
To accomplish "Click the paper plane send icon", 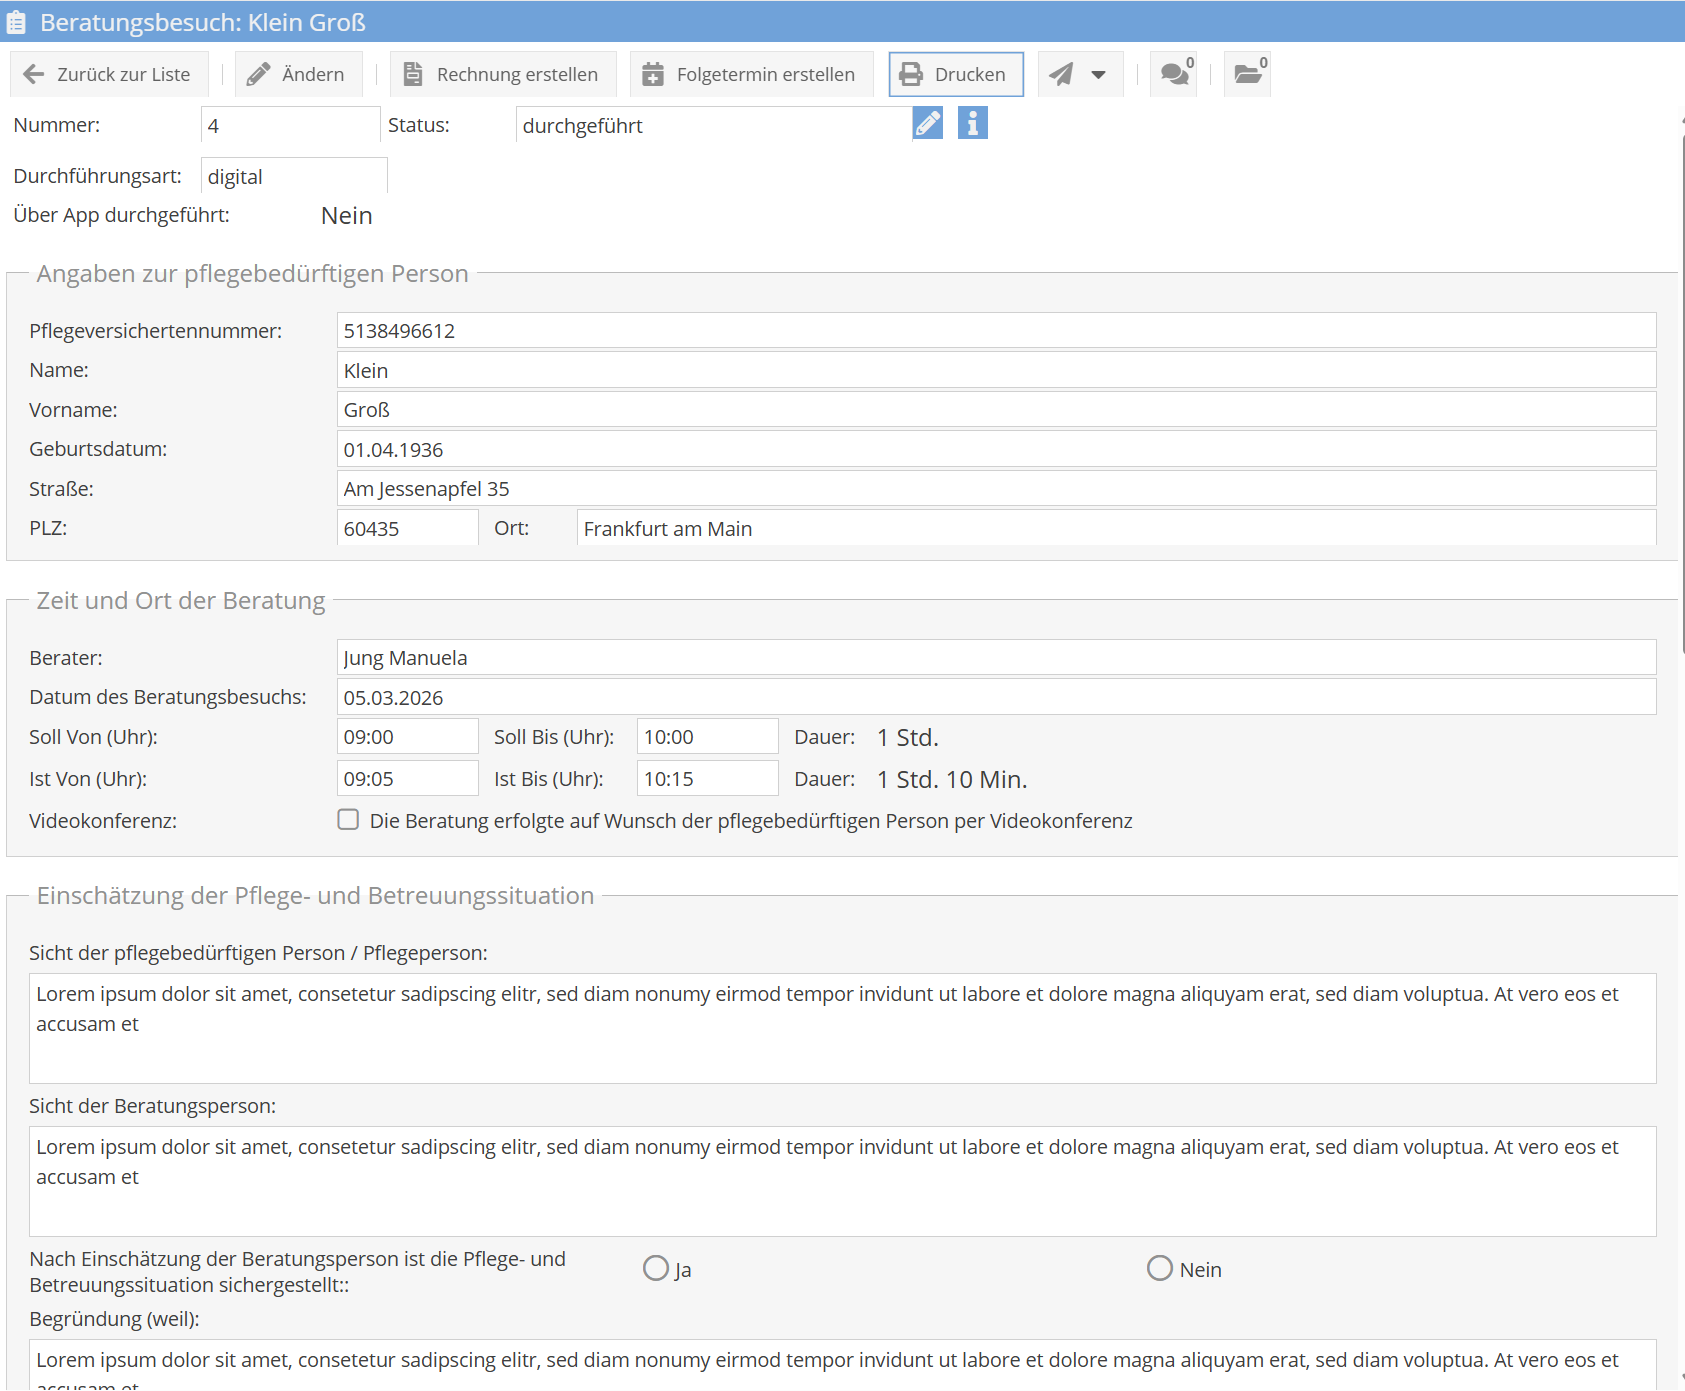I will click(x=1061, y=74).
